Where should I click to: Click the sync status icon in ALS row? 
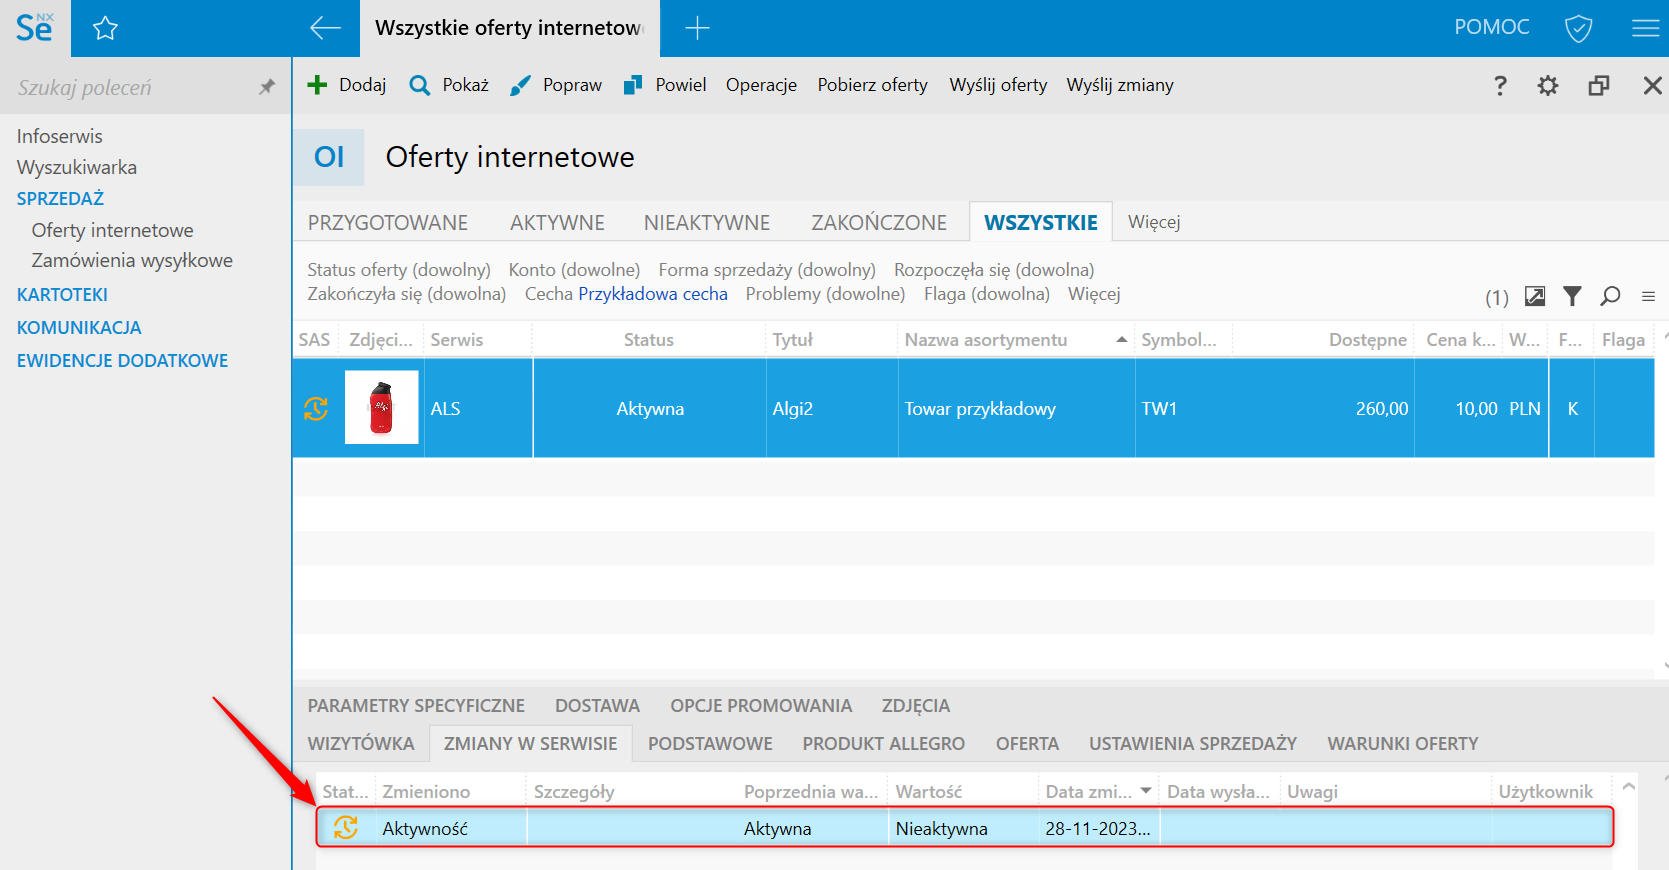[x=316, y=408]
